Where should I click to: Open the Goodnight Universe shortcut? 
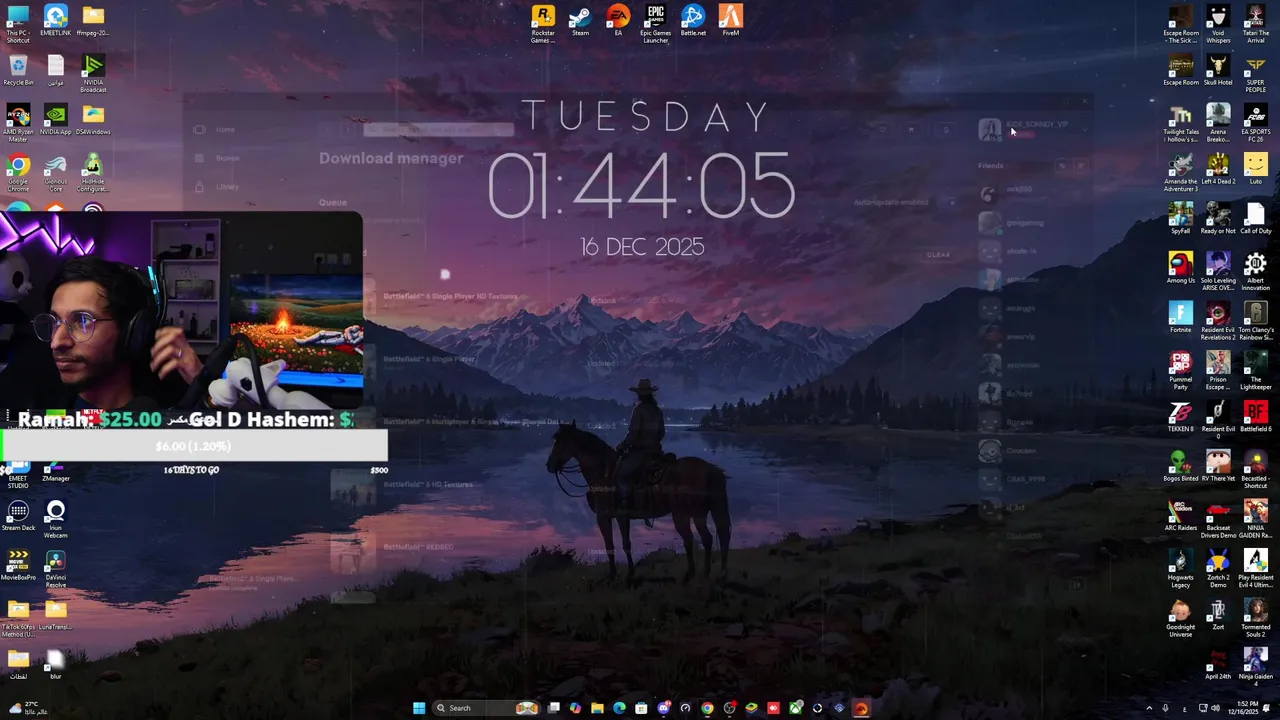click(x=1180, y=619)
